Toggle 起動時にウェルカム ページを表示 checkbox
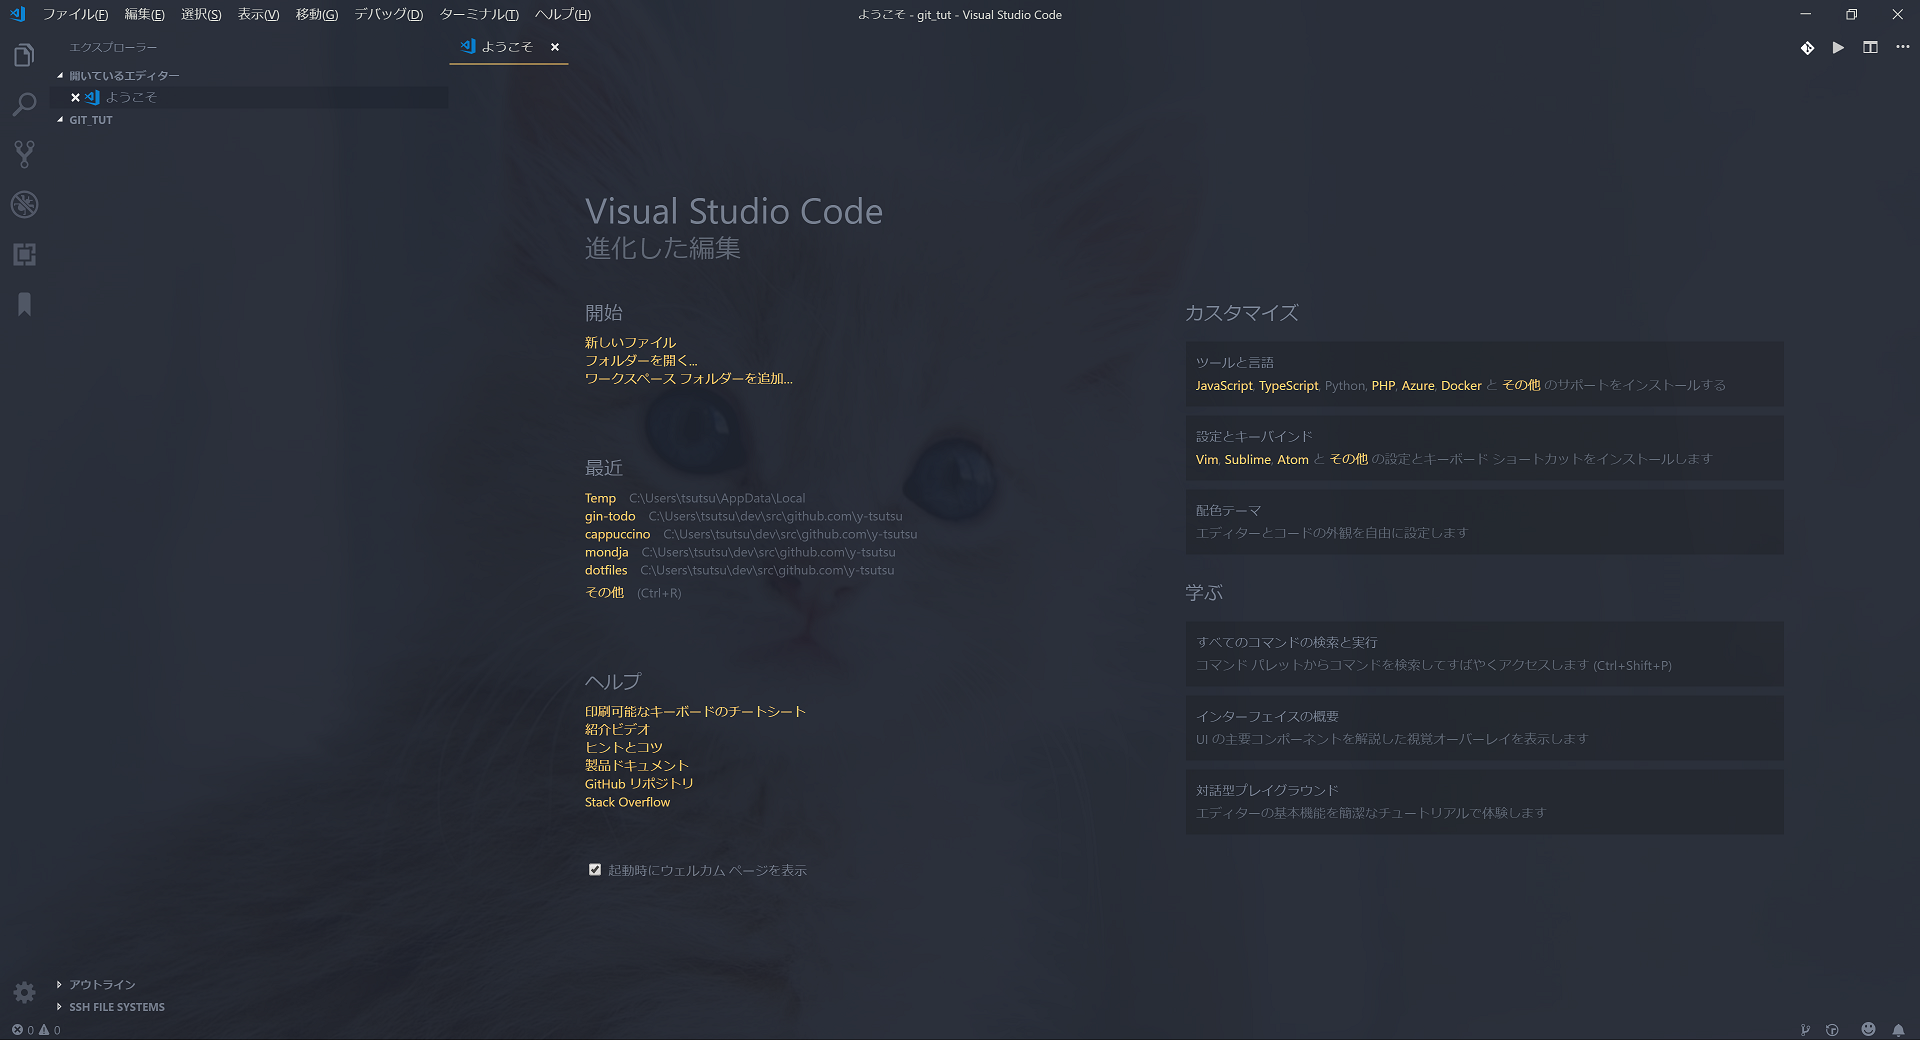This screenshot has height=1040, width=1920. tap(595, 870)
